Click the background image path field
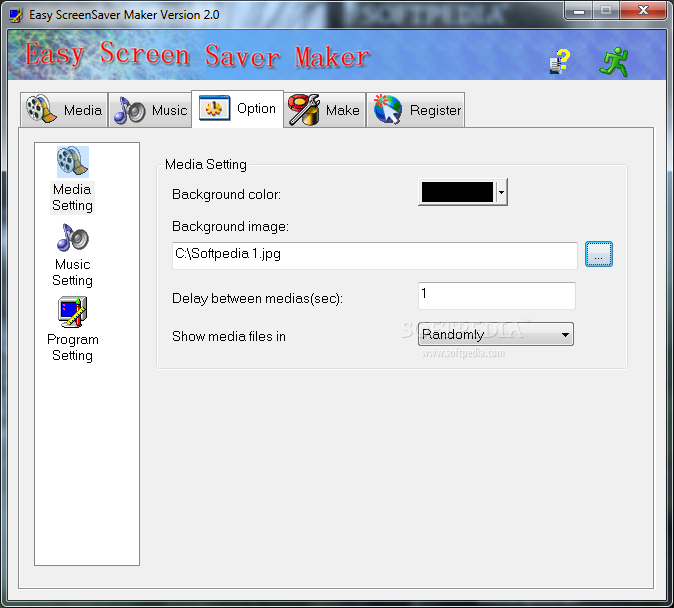674x608 pixels. click(x=374, y=255)
